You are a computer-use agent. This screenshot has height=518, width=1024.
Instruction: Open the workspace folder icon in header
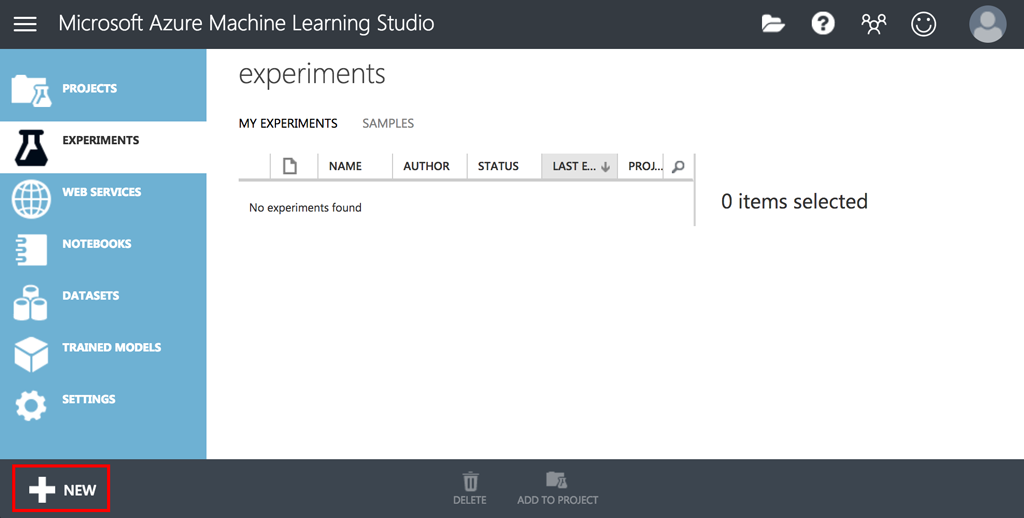click(x=773, y=24)
